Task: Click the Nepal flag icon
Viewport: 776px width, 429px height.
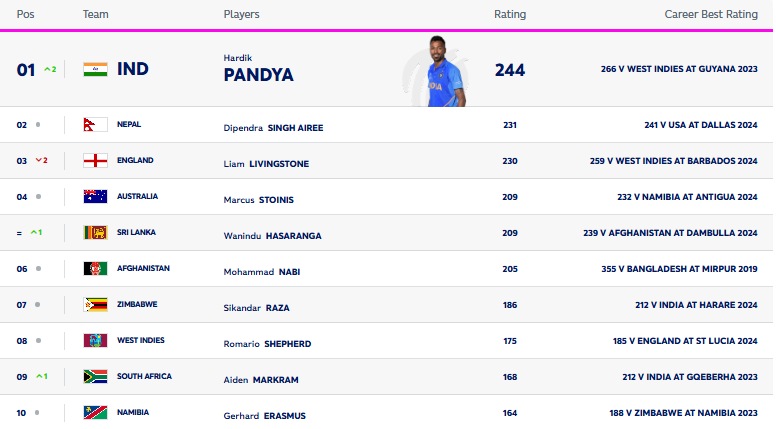Action: pyautogui.click(x=95, y=125)
